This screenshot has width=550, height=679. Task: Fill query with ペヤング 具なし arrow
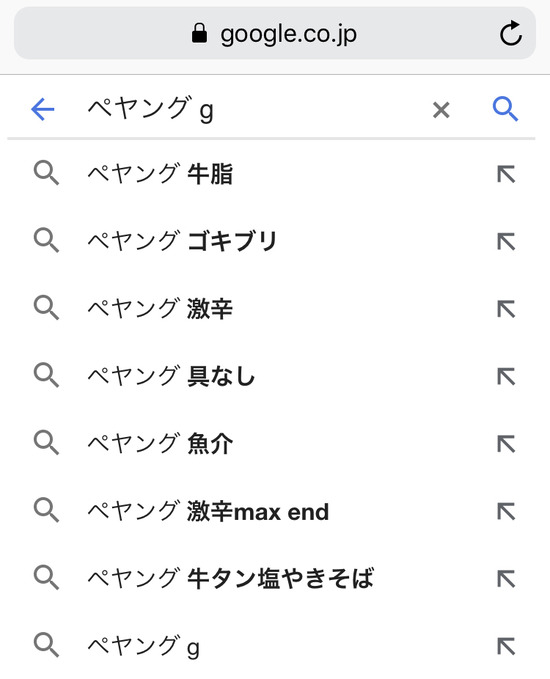point(506,376)
